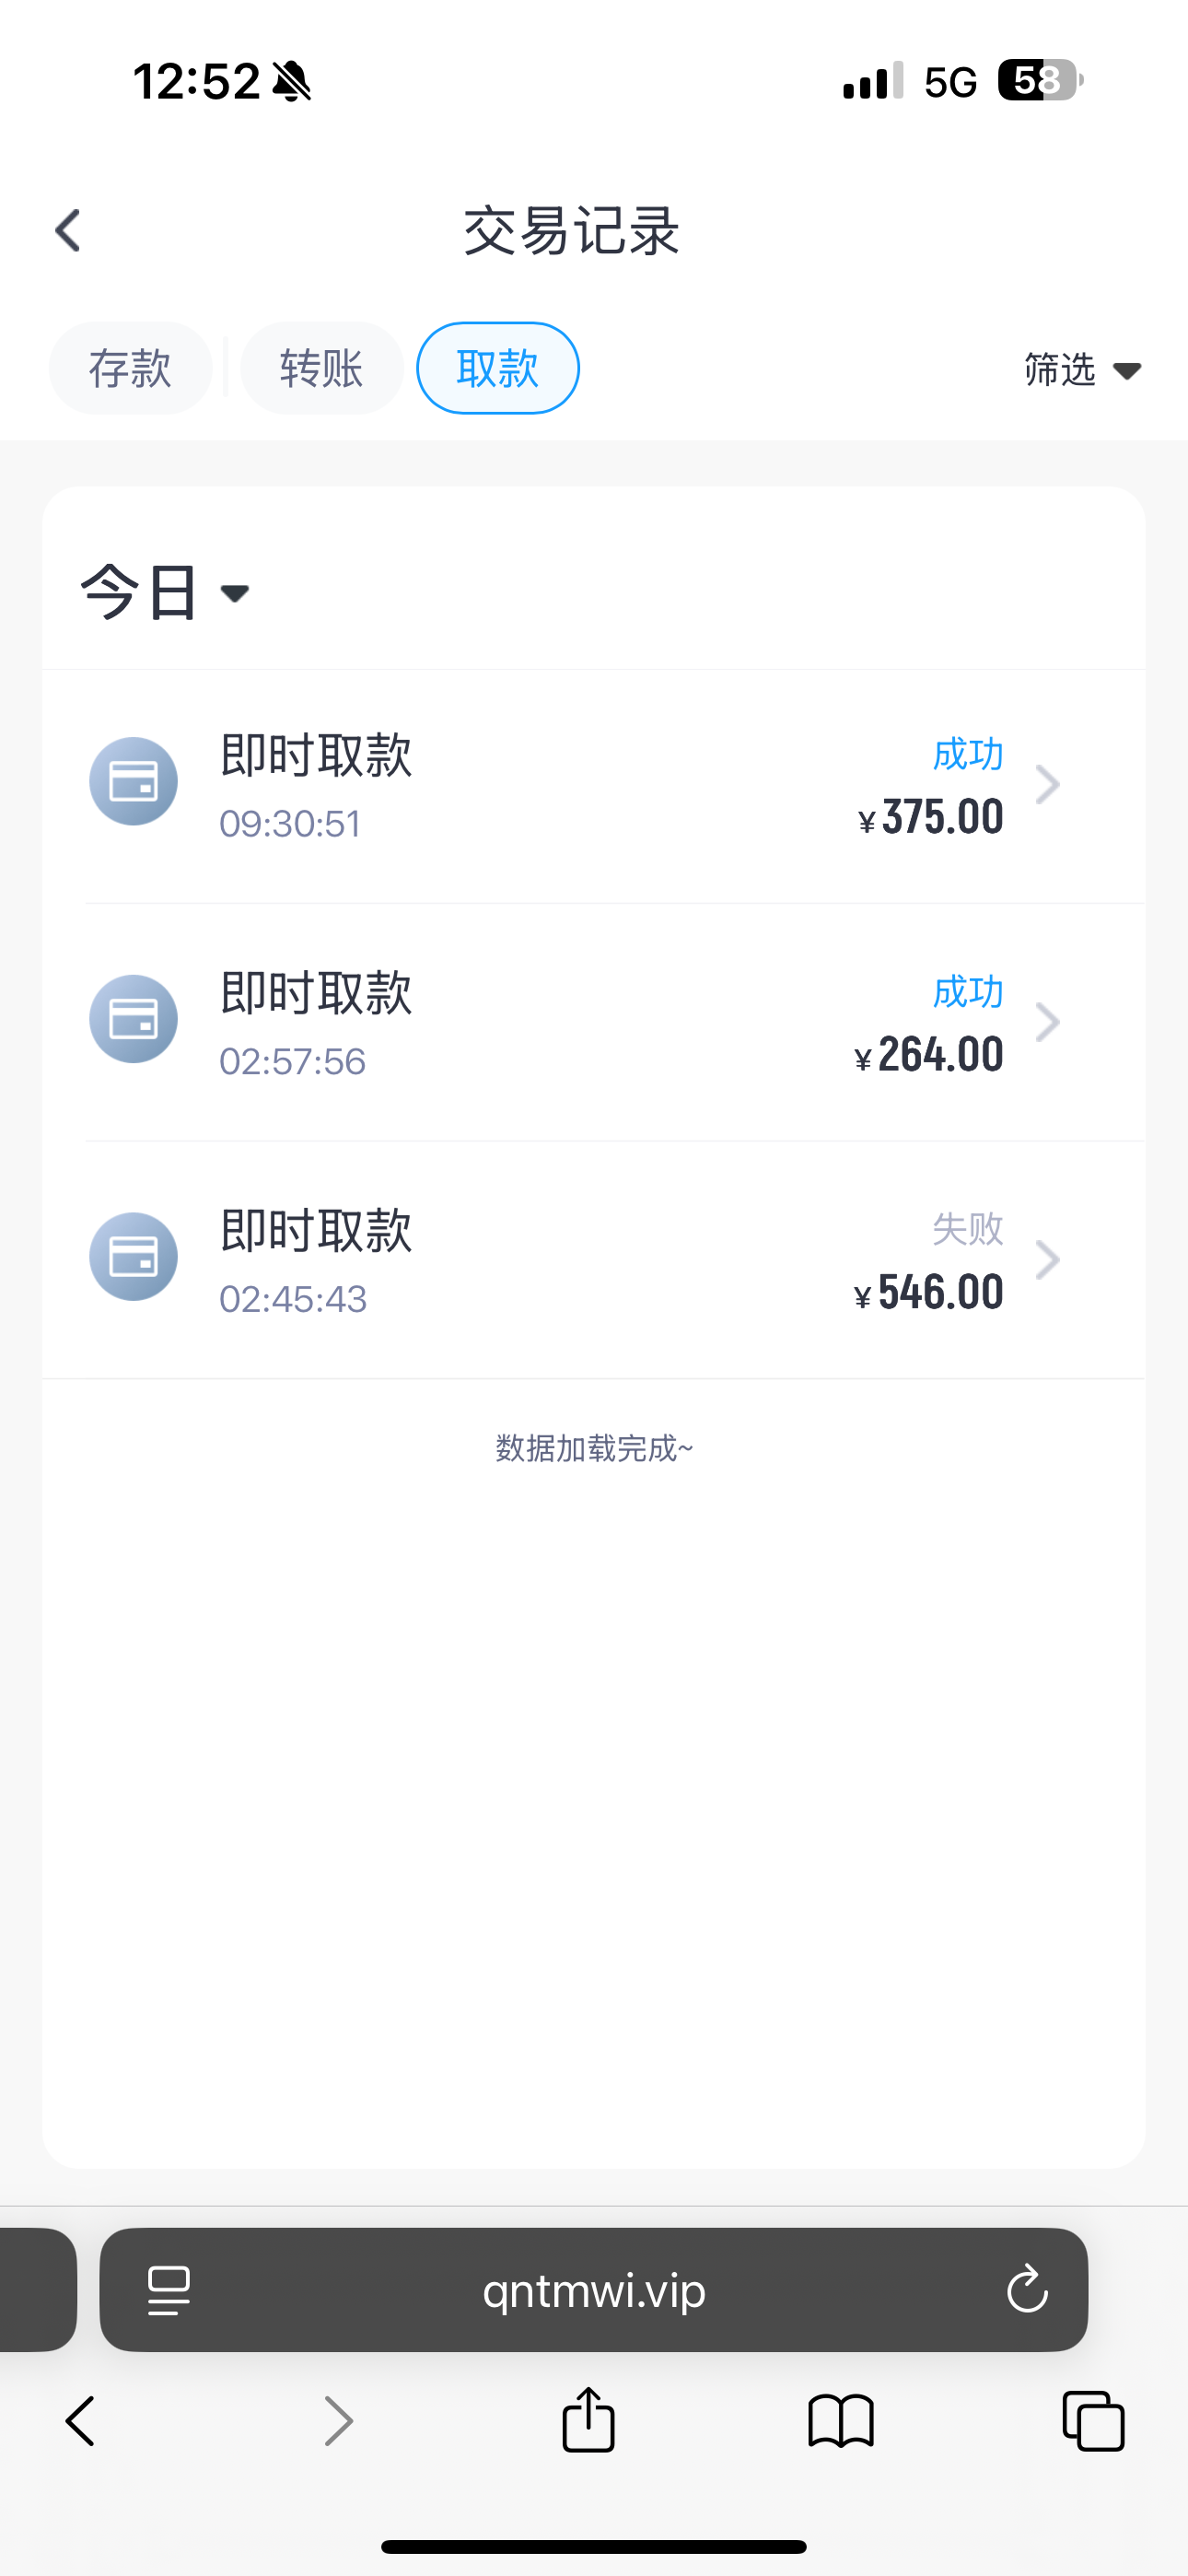Tap the back arrow beside 交易记录 title
The image size is (1188, 2576).
tap(68, 231)
